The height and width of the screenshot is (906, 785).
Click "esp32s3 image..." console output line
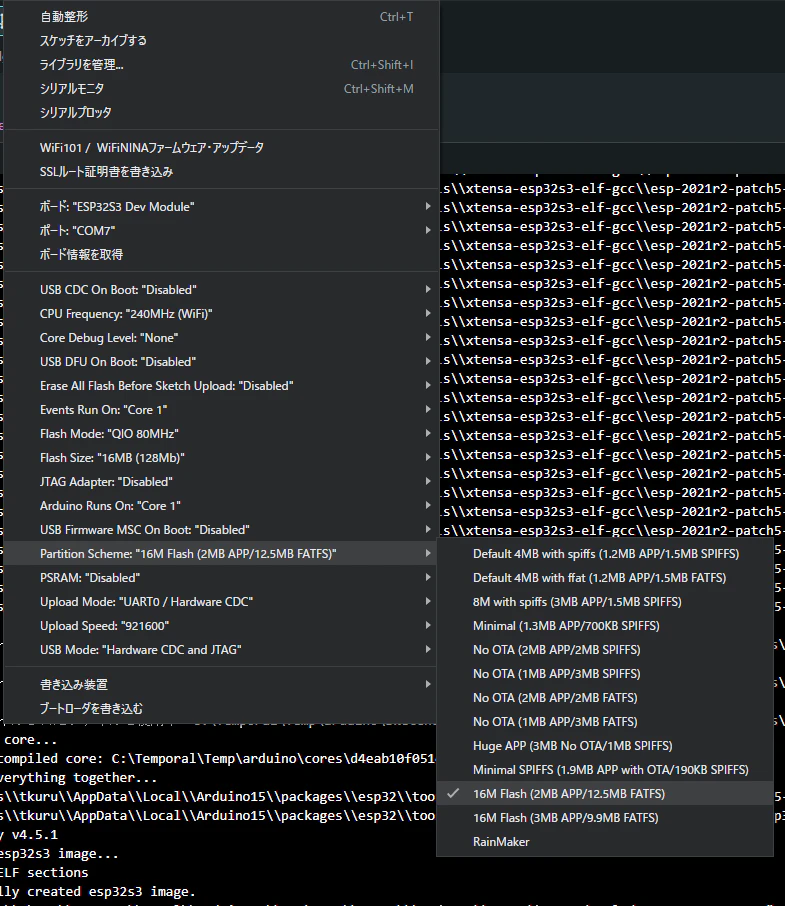click(x=59, y=853)
